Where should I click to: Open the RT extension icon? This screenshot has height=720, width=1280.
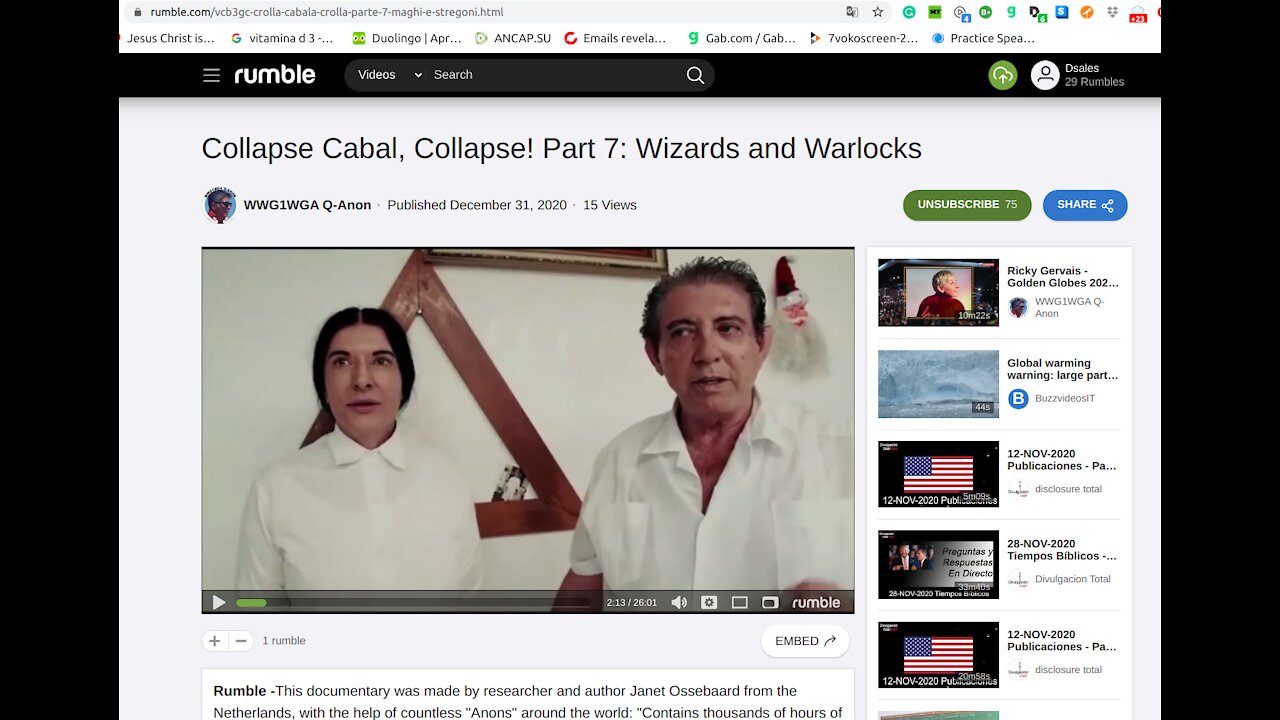(935, 12)
